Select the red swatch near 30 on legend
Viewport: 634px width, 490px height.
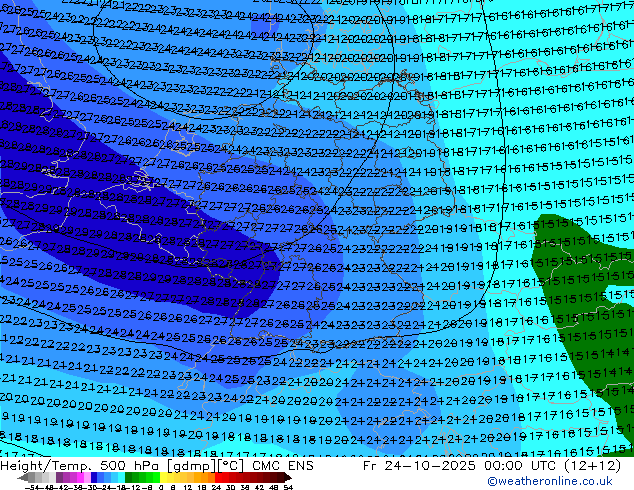232,479
